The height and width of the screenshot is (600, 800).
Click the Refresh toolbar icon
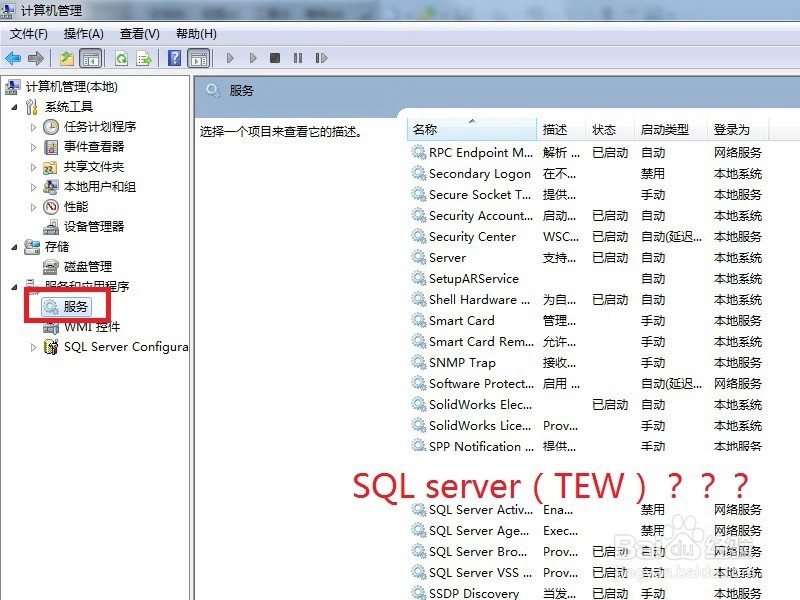(x=121, y=58)
